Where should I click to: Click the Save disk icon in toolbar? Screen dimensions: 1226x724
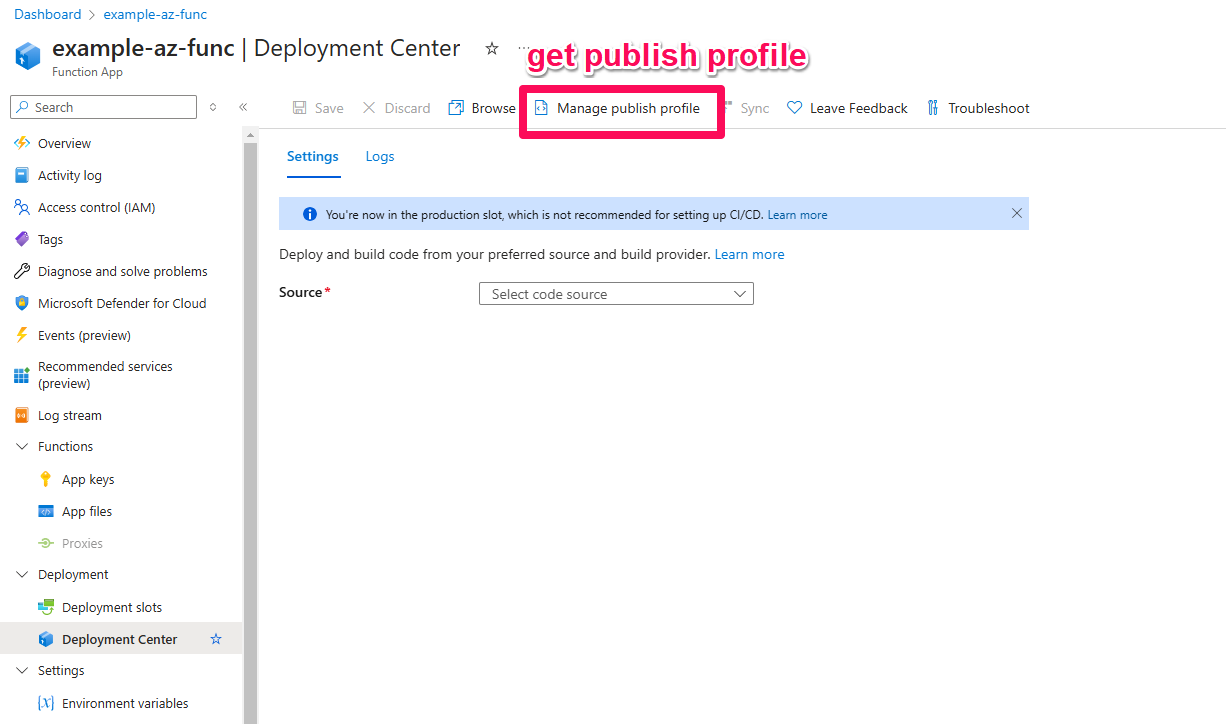click(300, 108)
